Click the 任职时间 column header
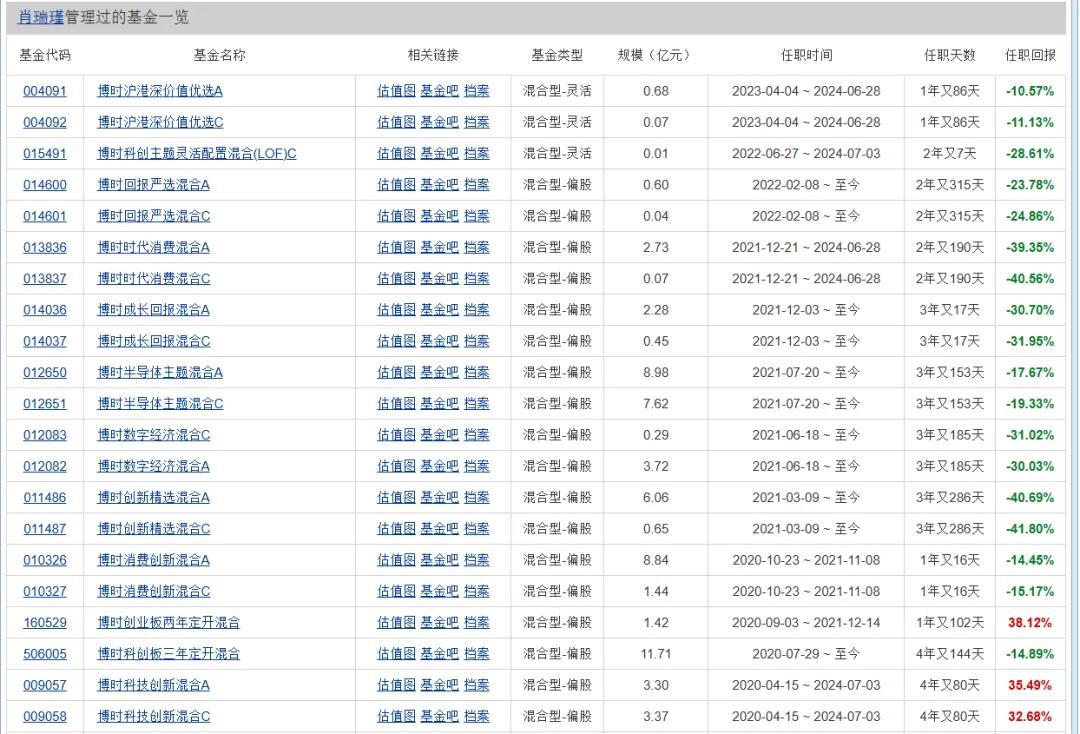 click(807, 55)
